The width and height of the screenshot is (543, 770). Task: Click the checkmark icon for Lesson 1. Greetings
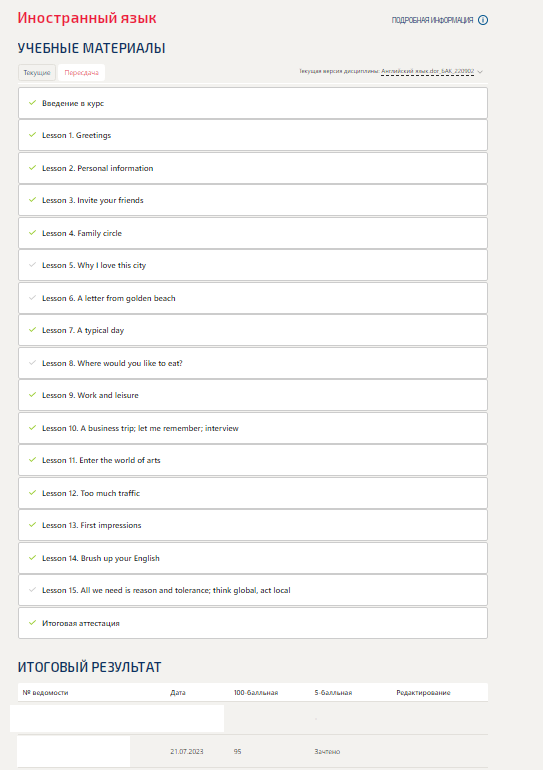32,135
